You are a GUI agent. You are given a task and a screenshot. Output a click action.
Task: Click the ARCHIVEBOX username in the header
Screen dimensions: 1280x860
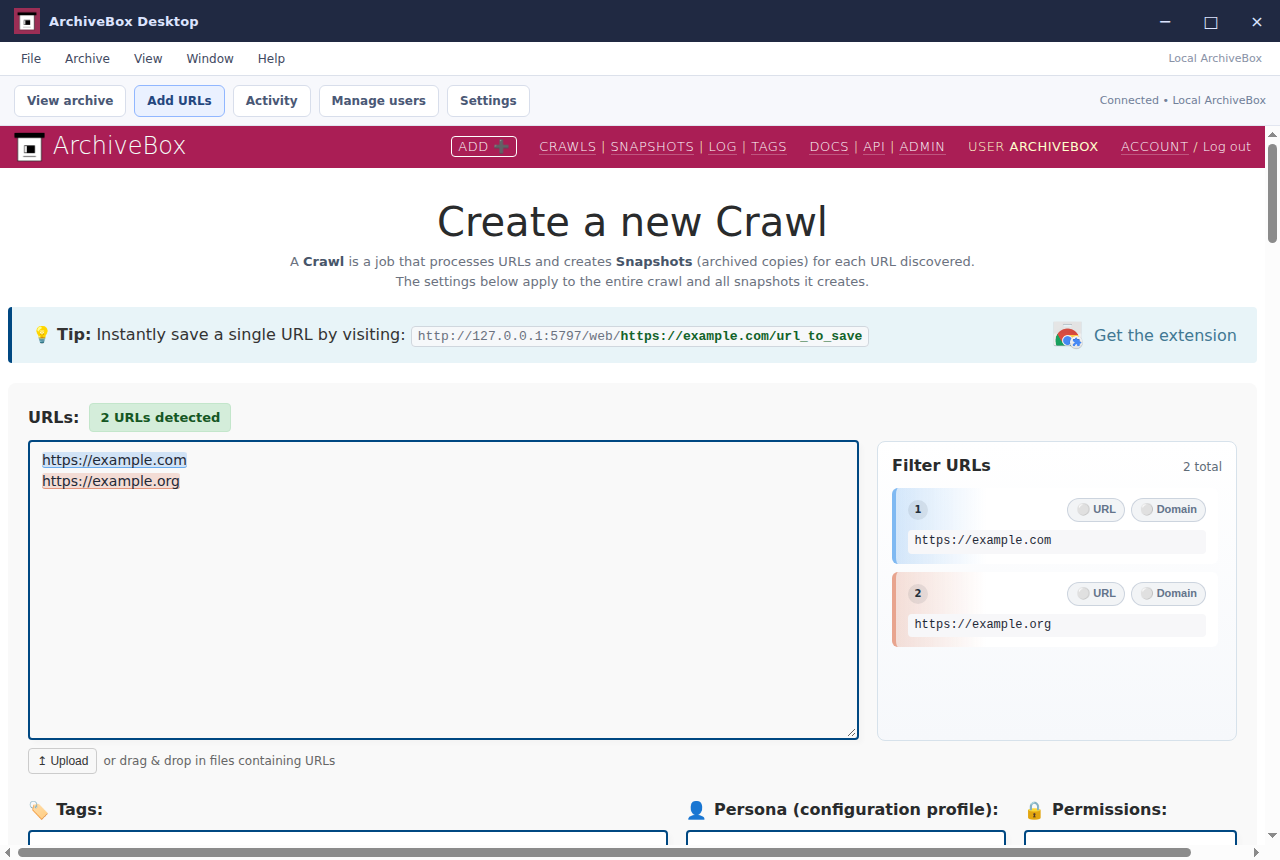pyautogui.click(x=1054, y=147)
